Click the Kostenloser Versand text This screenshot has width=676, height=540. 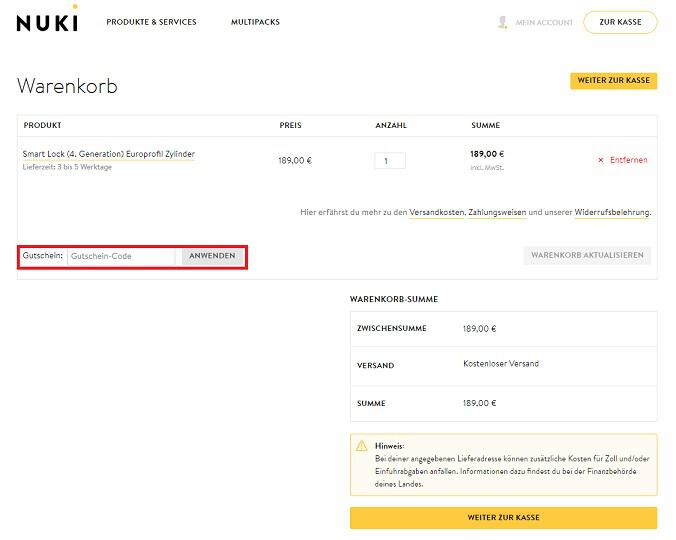click(501, 364)
